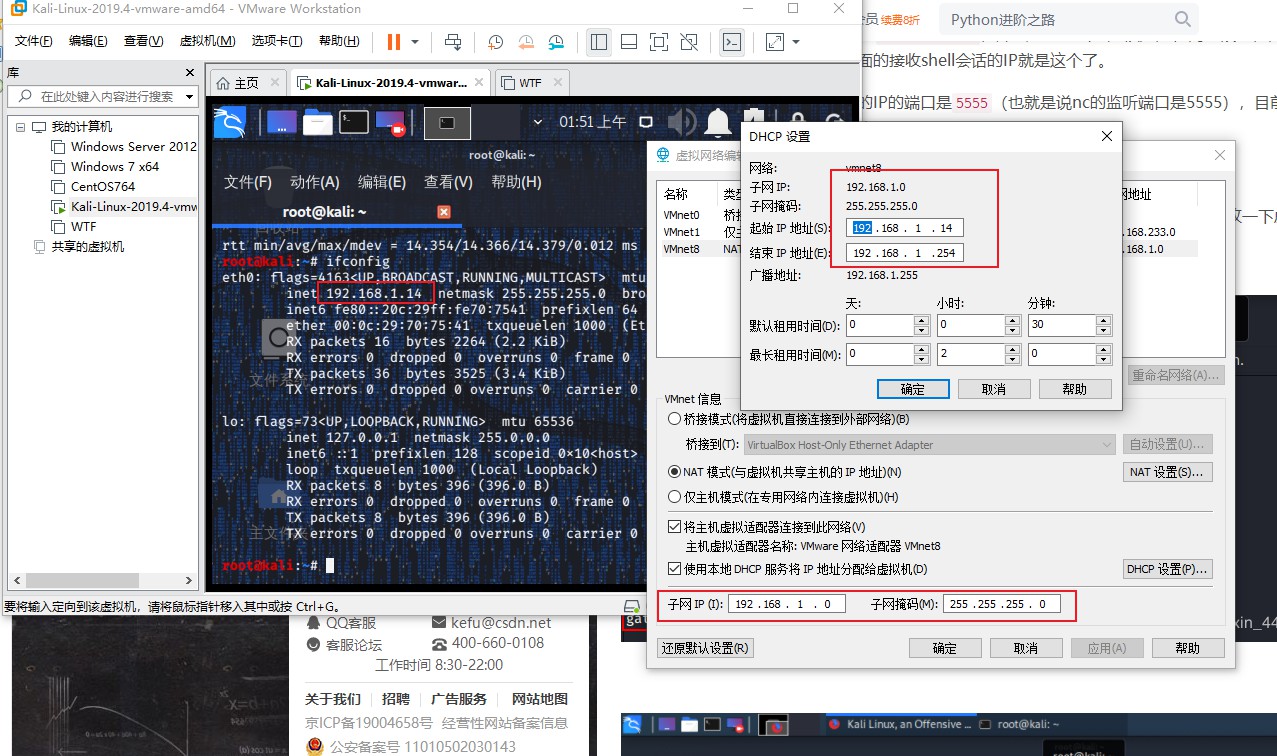Click the 起始 IP 地址 input field
This screenshot has width=1277, height=756.
point(905,227)
